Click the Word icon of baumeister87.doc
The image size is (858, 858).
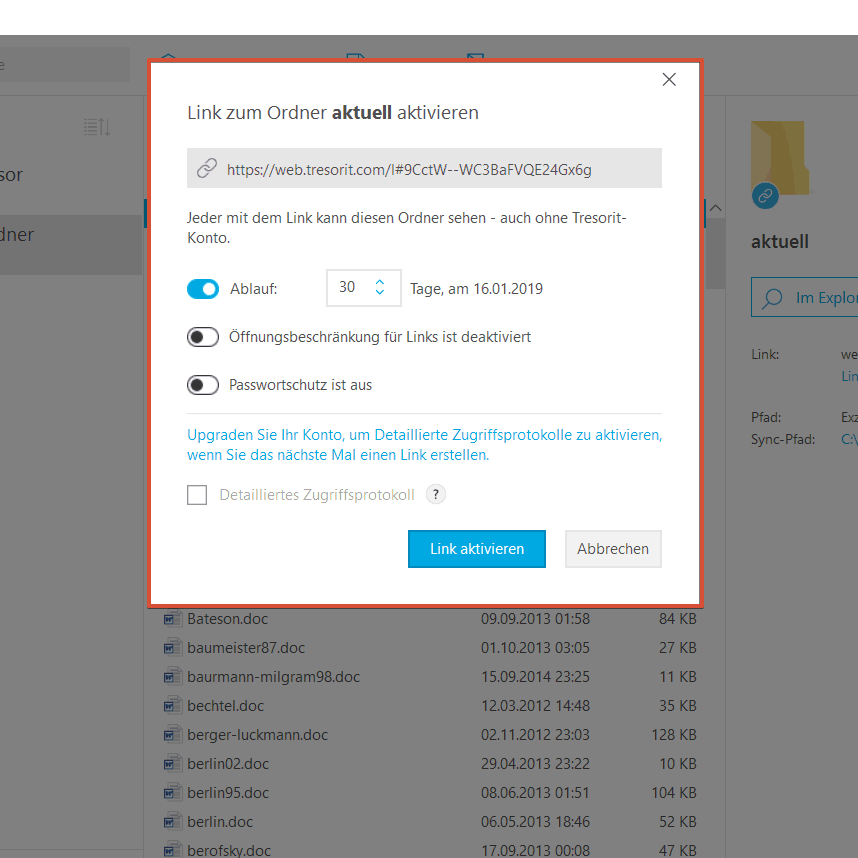pyautogui.click(x=172, y=648)
